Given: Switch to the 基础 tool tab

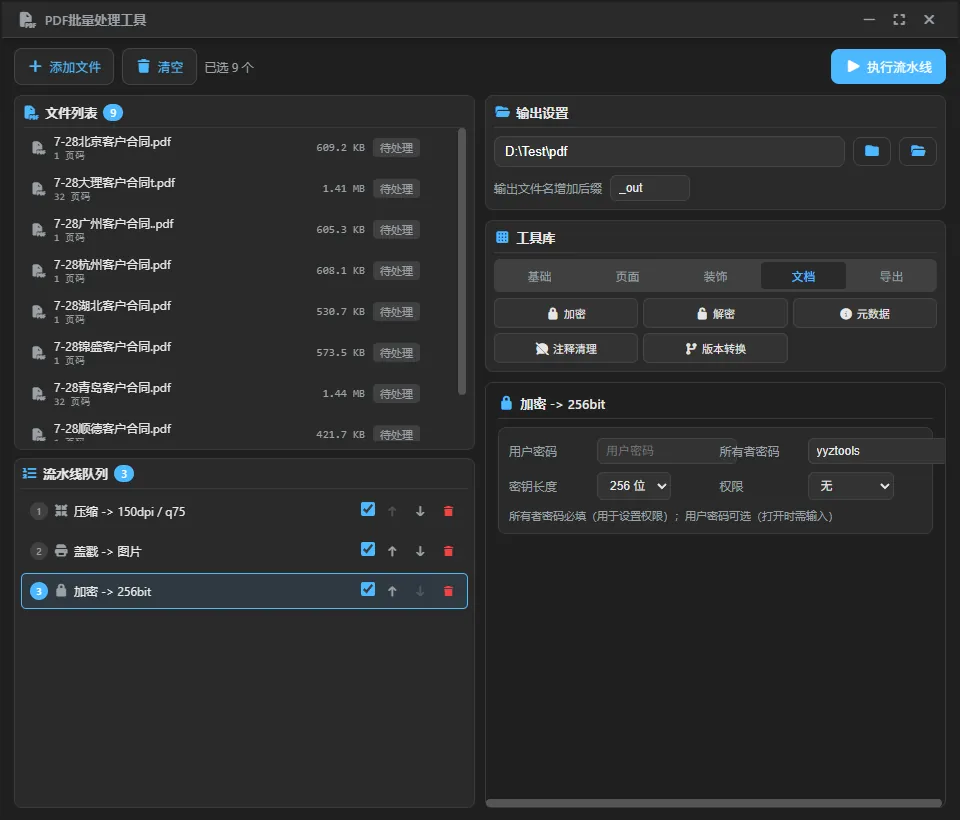Looking at the screenshot, I should tap(539, 277).
